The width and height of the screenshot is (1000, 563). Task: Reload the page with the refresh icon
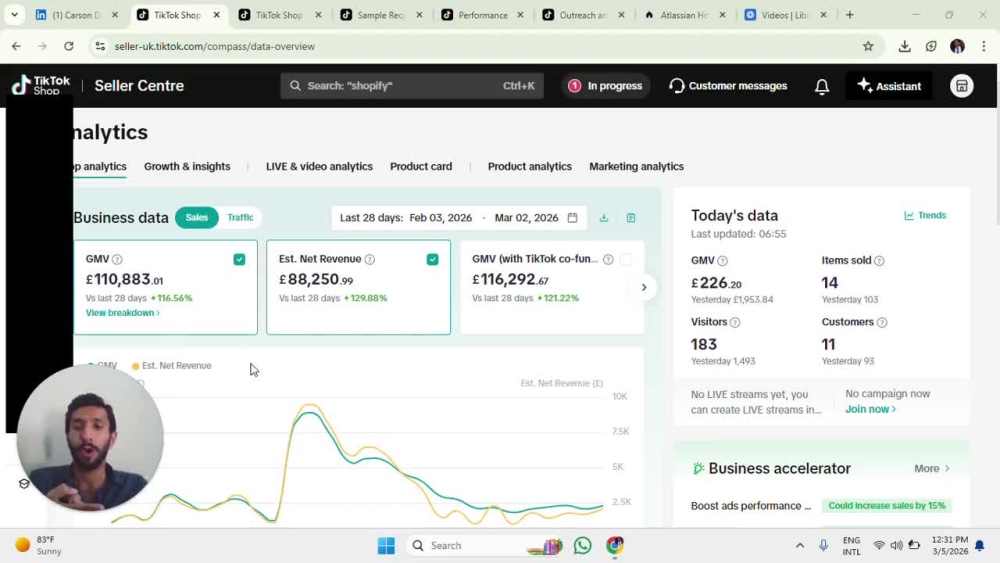(69, 46)
